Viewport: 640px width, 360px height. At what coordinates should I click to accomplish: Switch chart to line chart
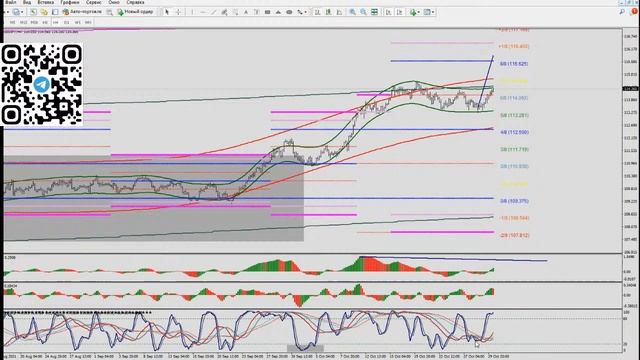(339, 12)
